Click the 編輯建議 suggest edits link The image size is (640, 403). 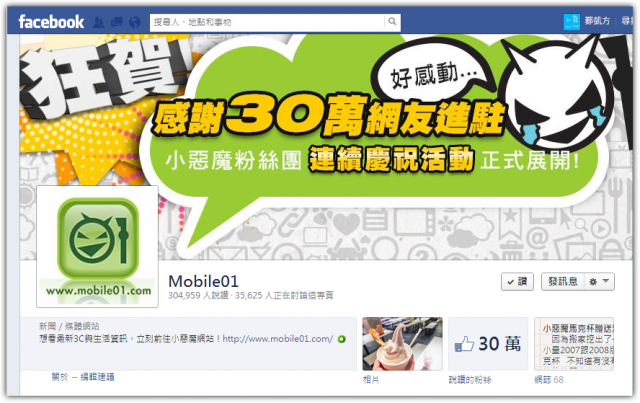[97, 377]
